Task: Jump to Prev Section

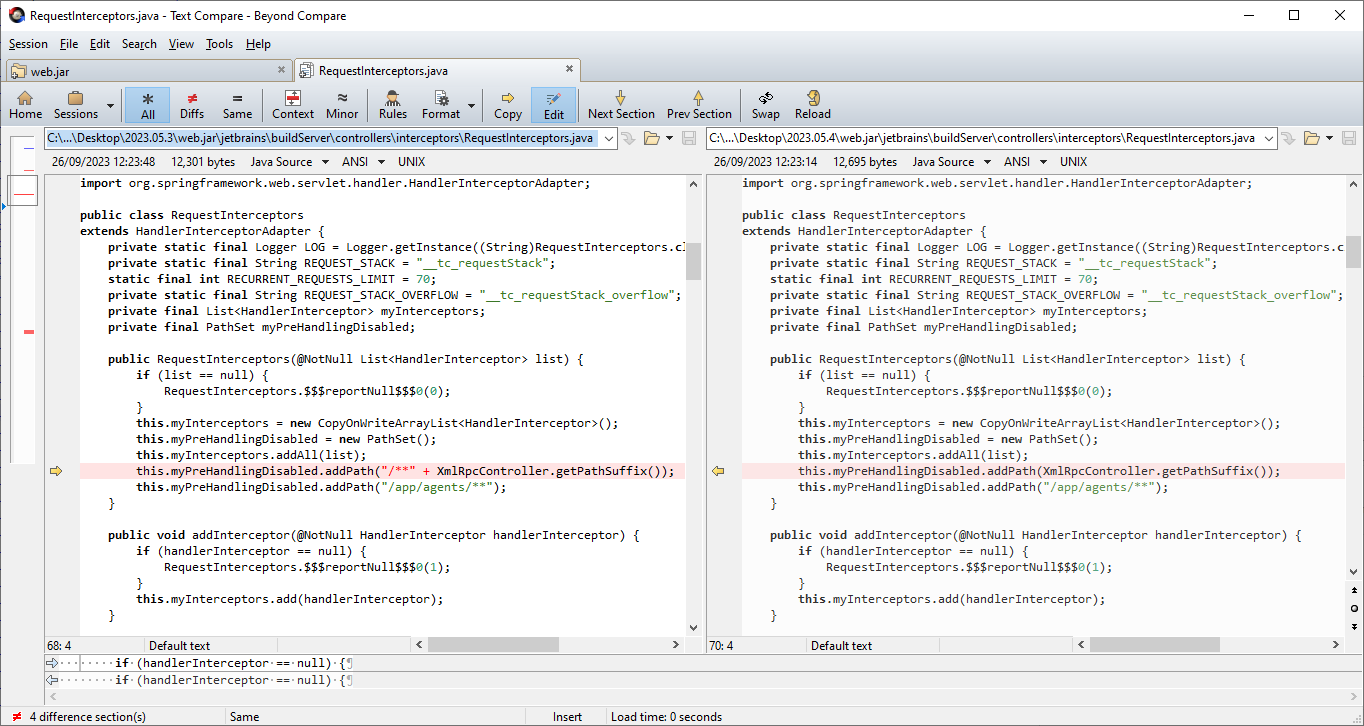Action: [x=699, y=105]
